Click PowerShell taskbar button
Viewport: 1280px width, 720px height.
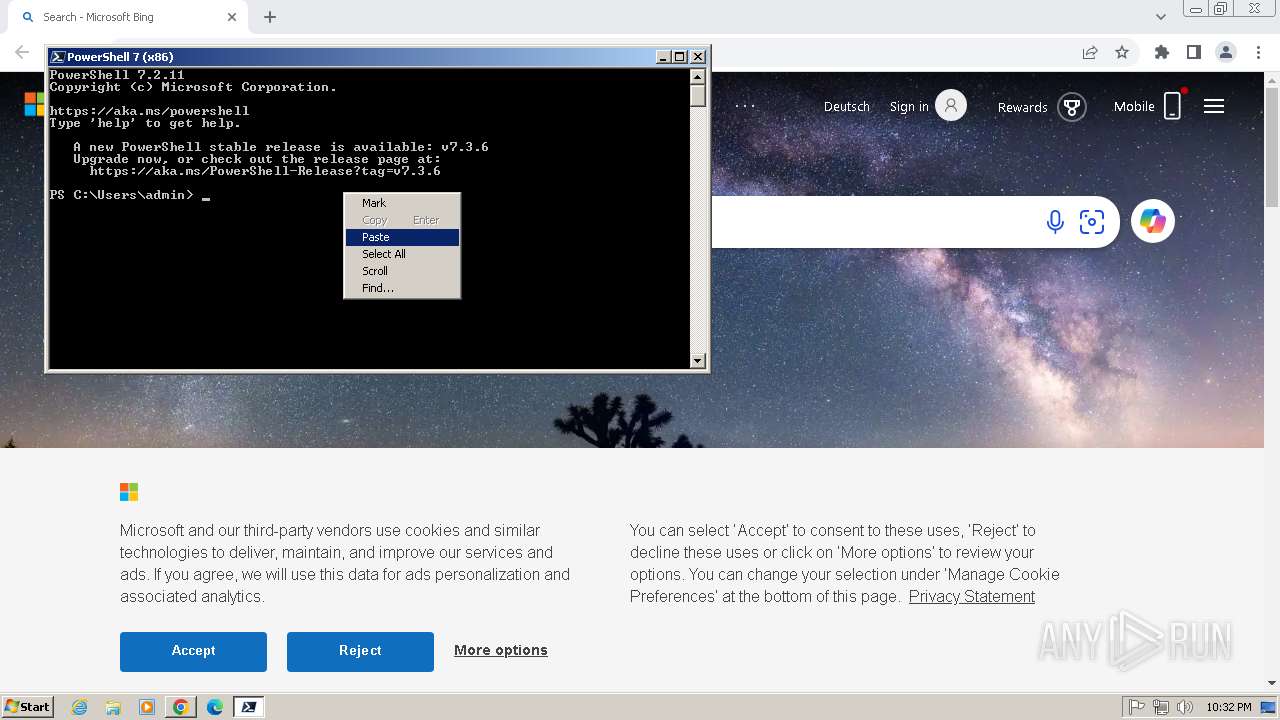coord(249,707)
